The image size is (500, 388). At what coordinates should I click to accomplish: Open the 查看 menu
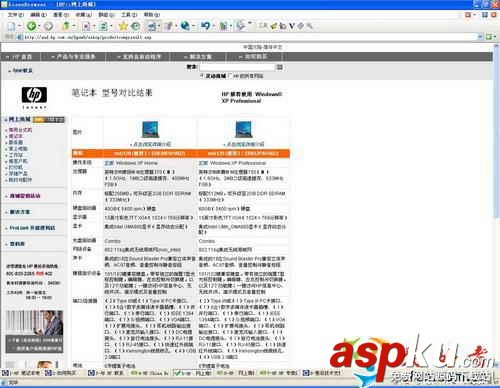(x=61, y=15)
